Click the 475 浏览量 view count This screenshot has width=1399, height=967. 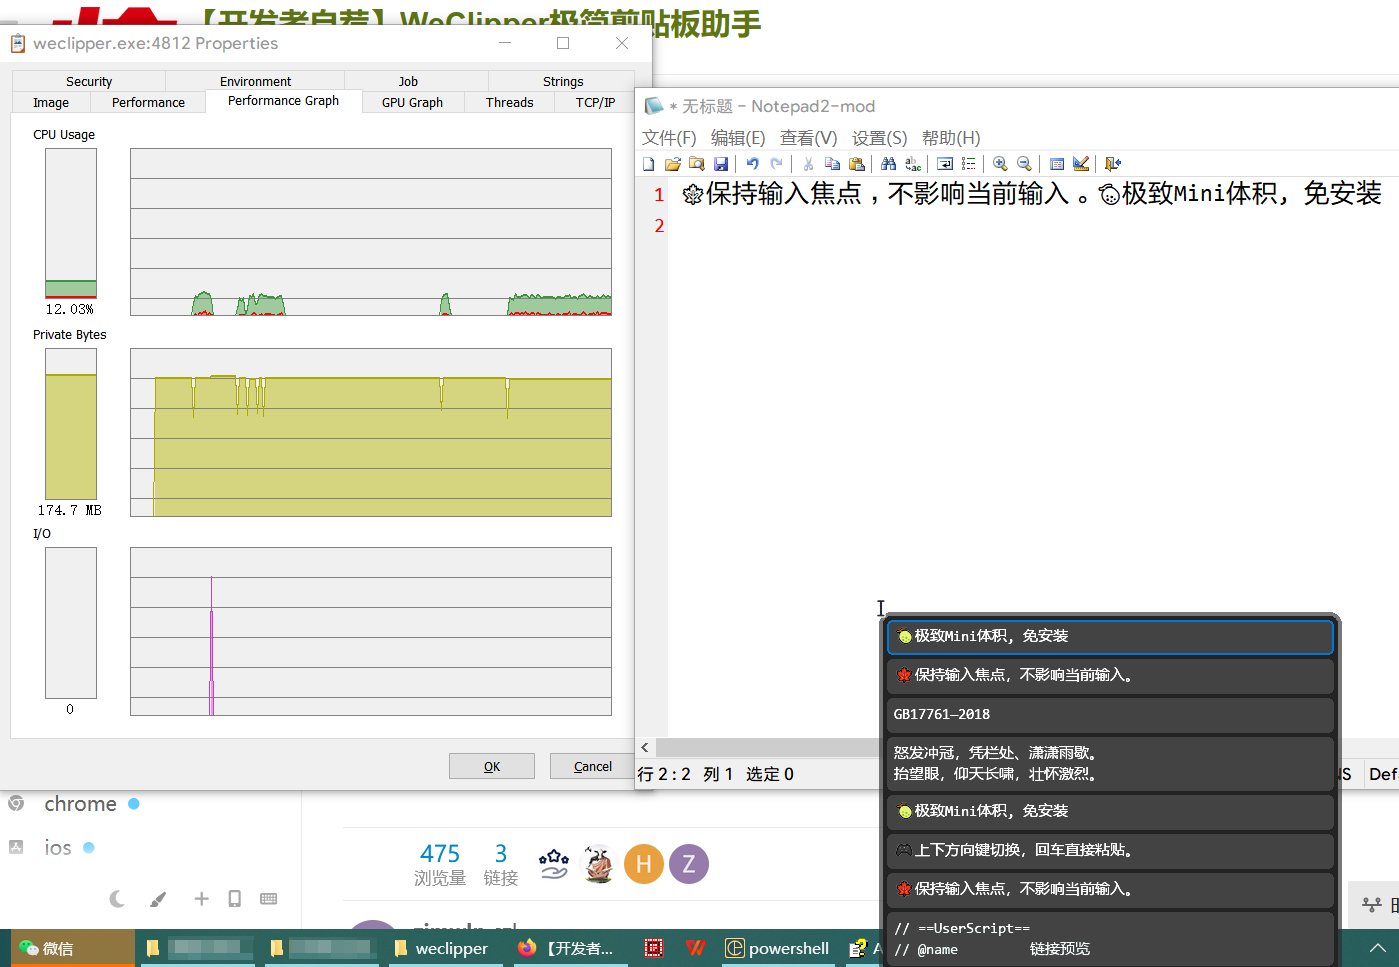click(440, 865)
